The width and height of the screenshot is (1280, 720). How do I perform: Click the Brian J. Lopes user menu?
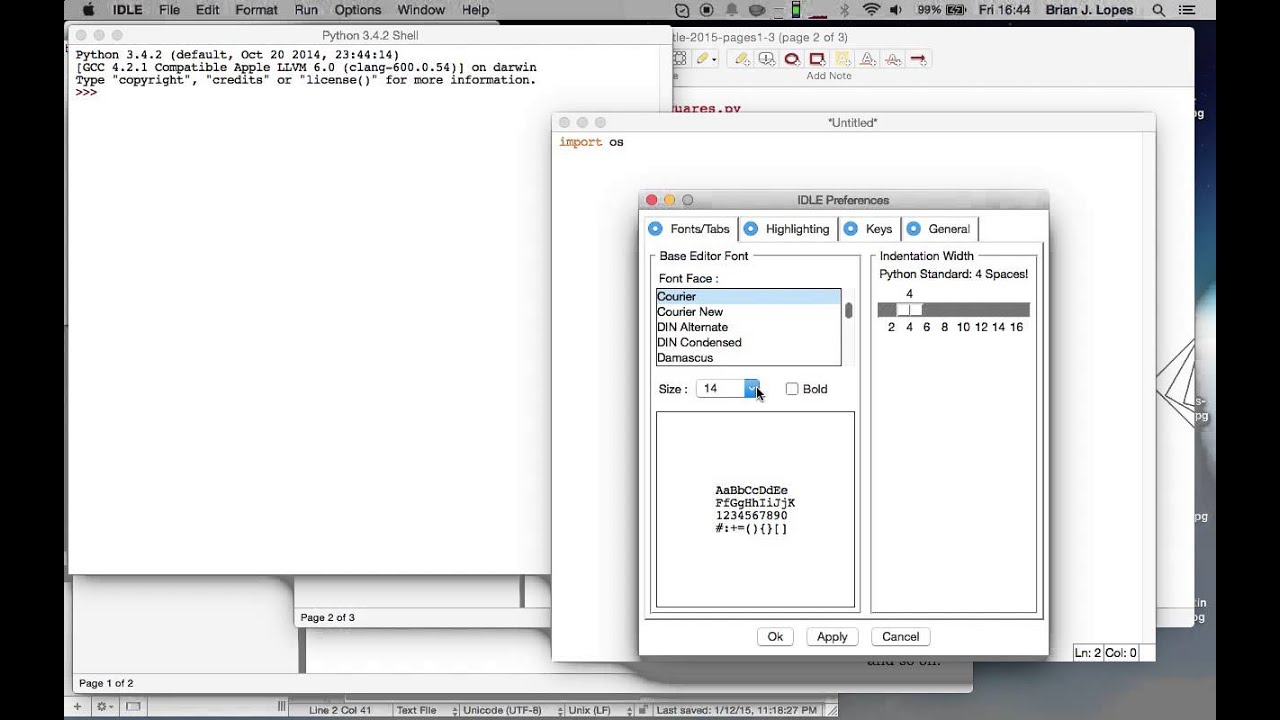pyautogui.click(x=1089, y=10)
